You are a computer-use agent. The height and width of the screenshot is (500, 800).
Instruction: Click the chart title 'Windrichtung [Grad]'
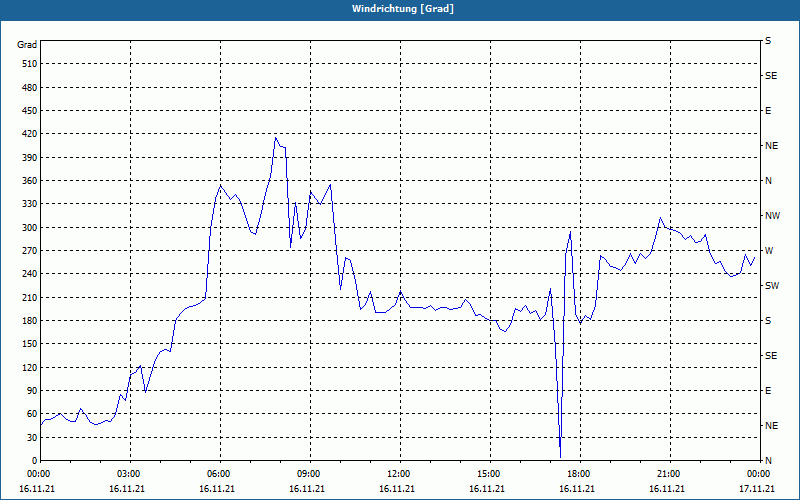(403, 9)
